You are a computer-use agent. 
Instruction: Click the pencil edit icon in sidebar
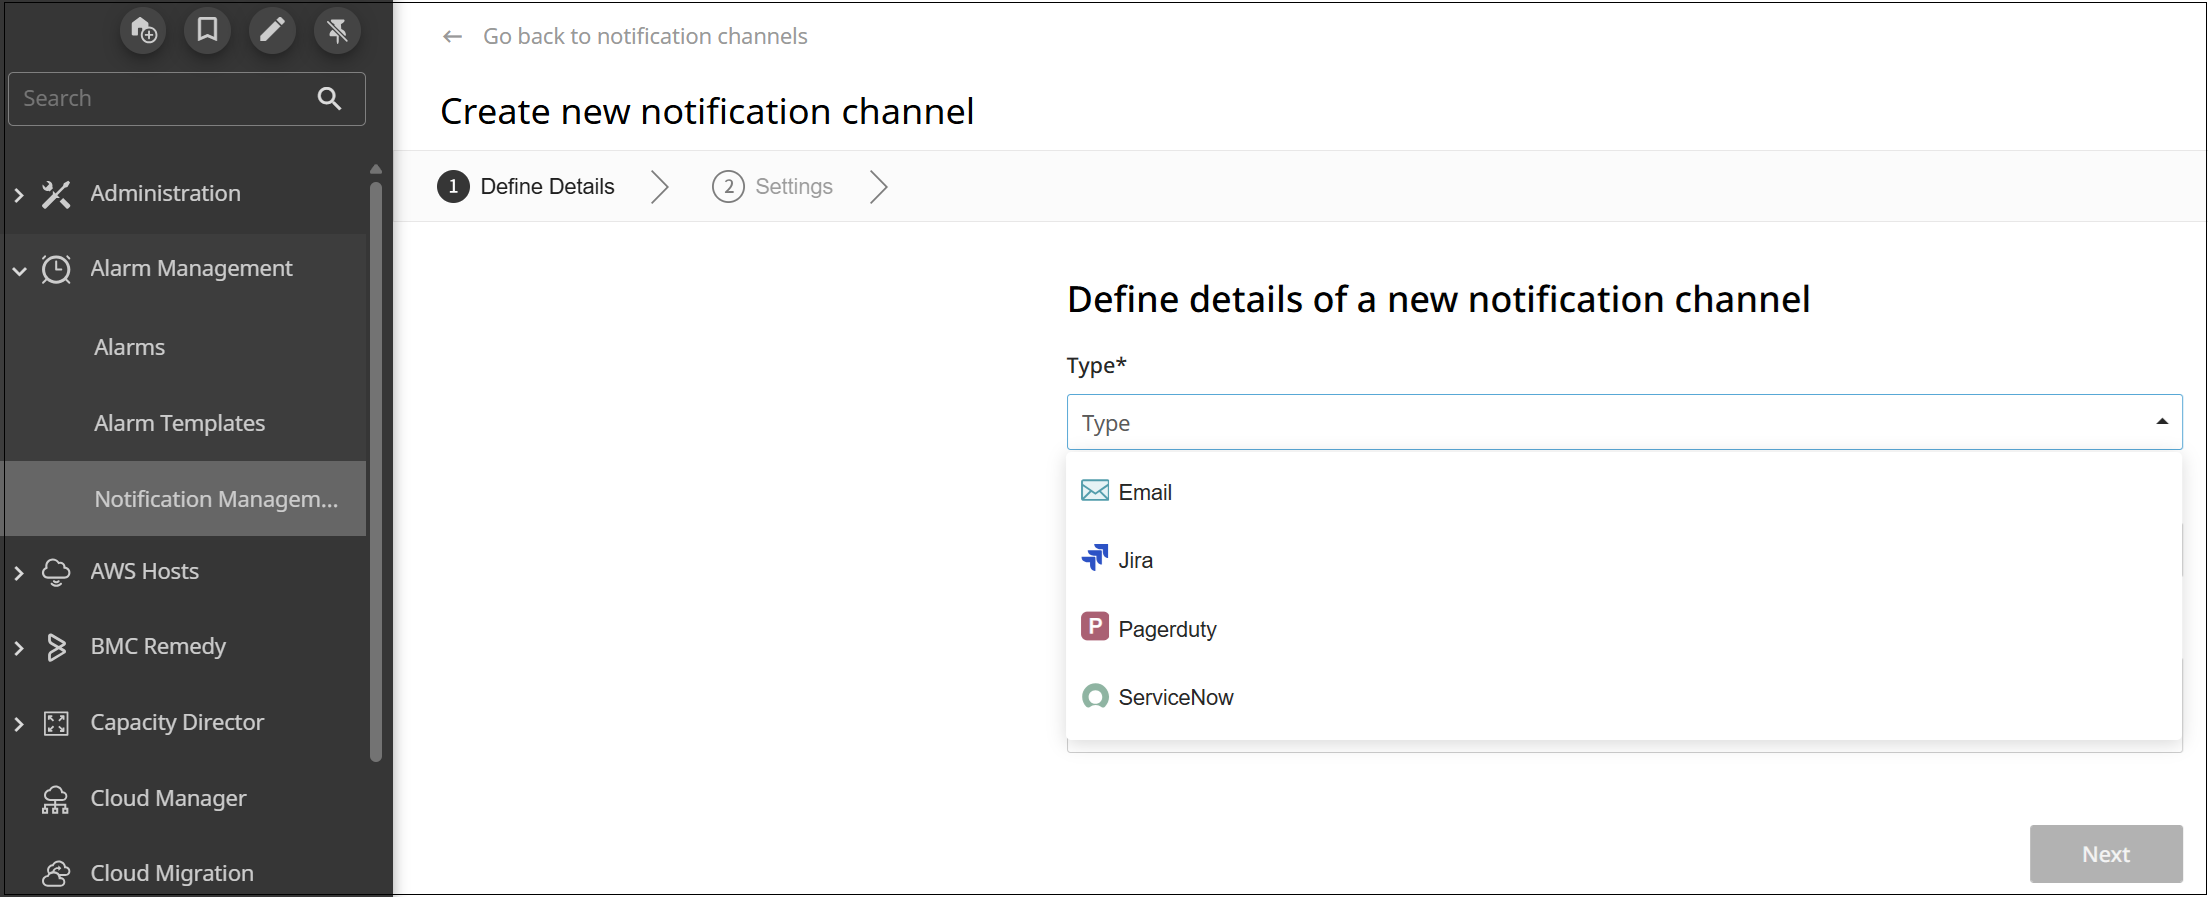coord(272,31)
